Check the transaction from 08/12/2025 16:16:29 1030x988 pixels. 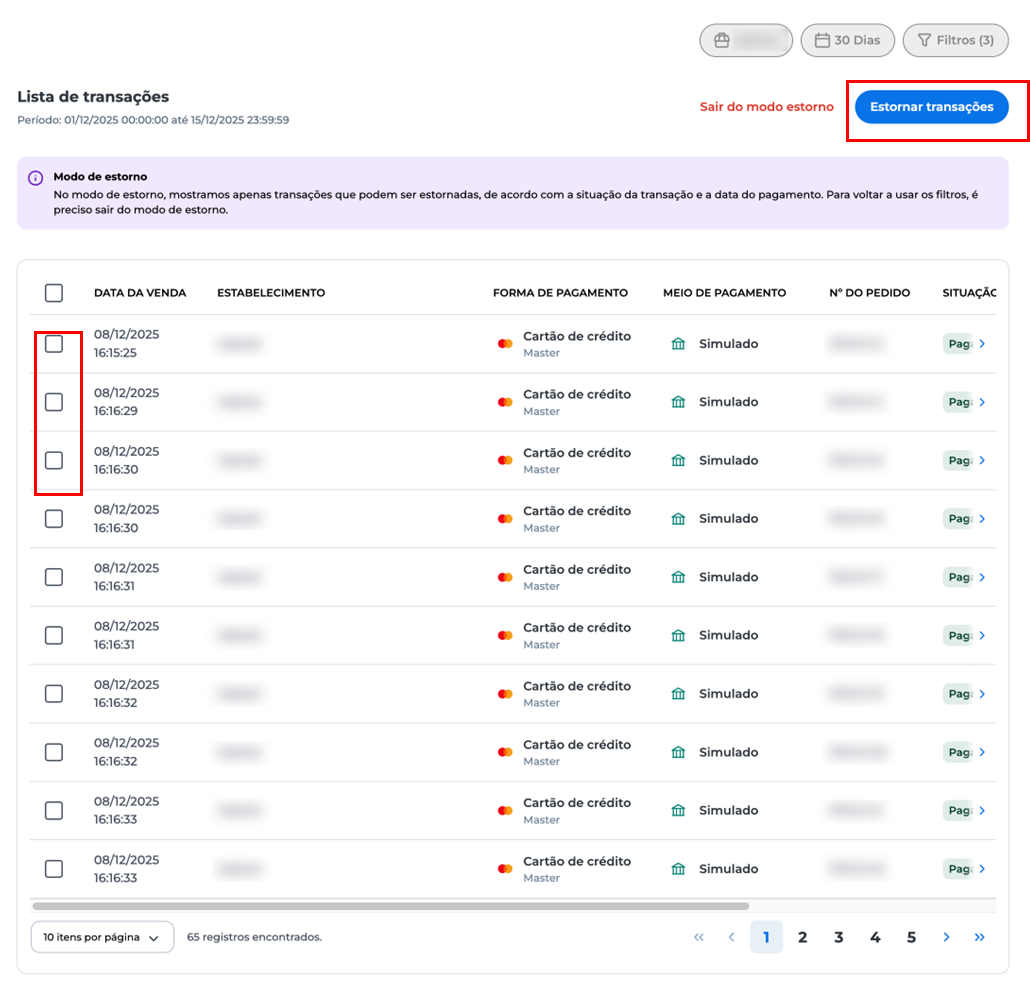54,402
